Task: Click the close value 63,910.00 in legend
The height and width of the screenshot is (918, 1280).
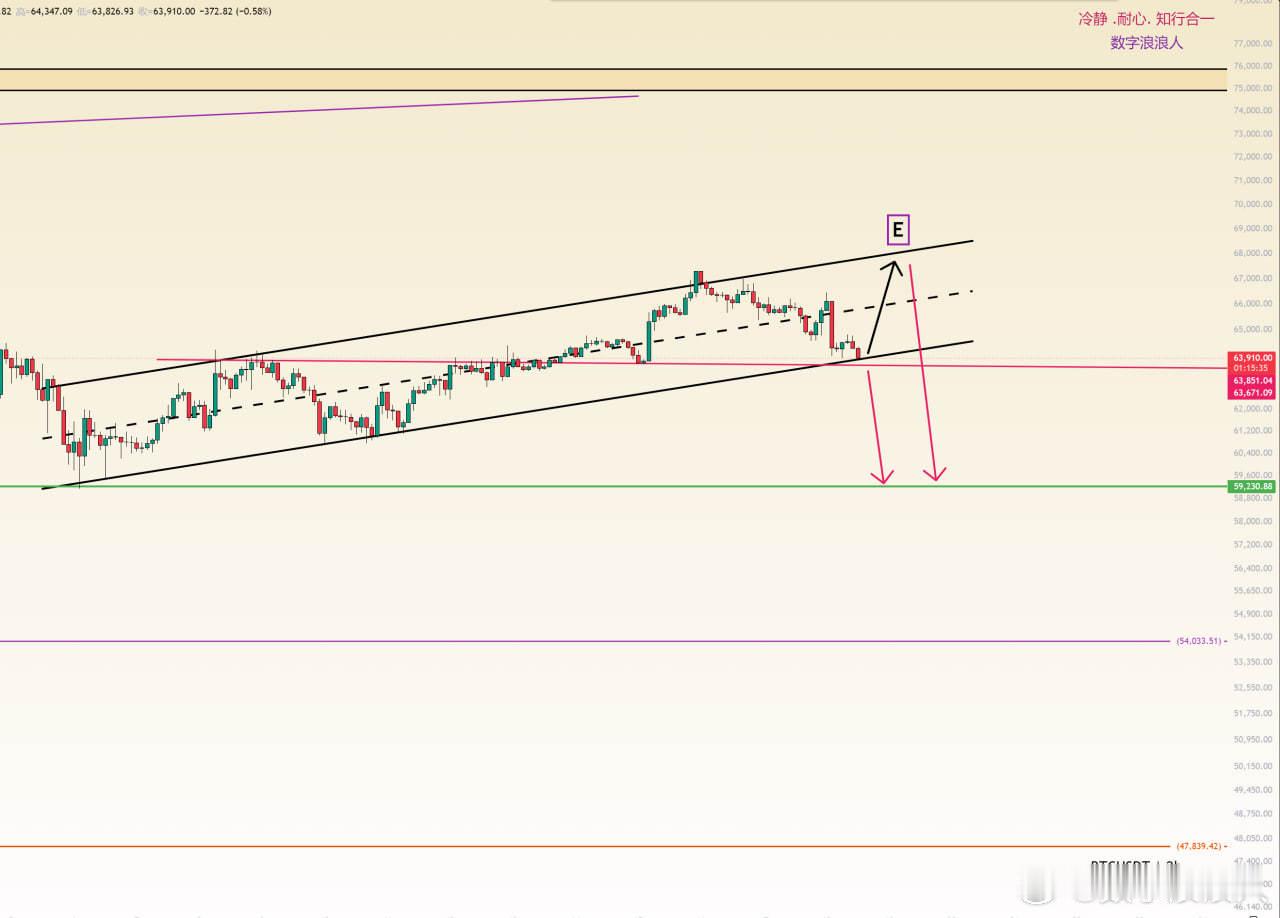Action: [x=172, y=11]
